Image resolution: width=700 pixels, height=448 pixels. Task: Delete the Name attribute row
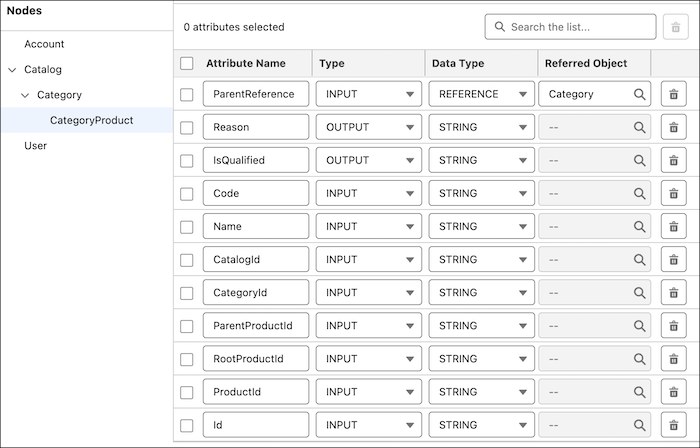coord(673,226)
